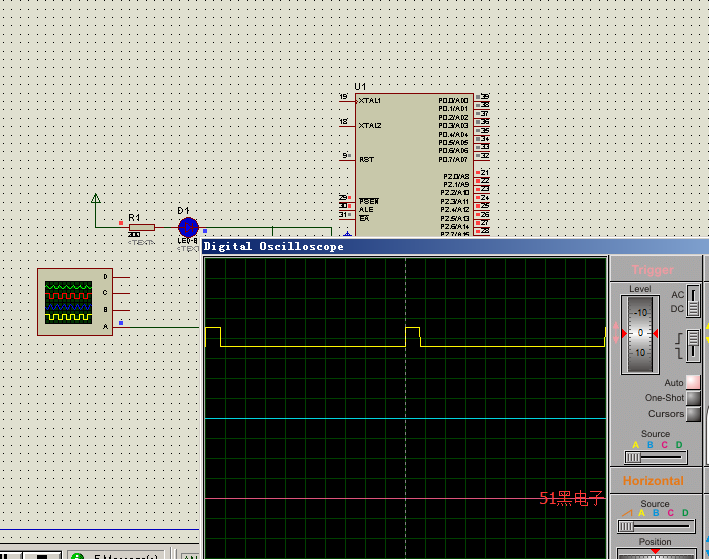Click the green info messages icon
This screenshot has height=559, width=709.
click(77, 556)
